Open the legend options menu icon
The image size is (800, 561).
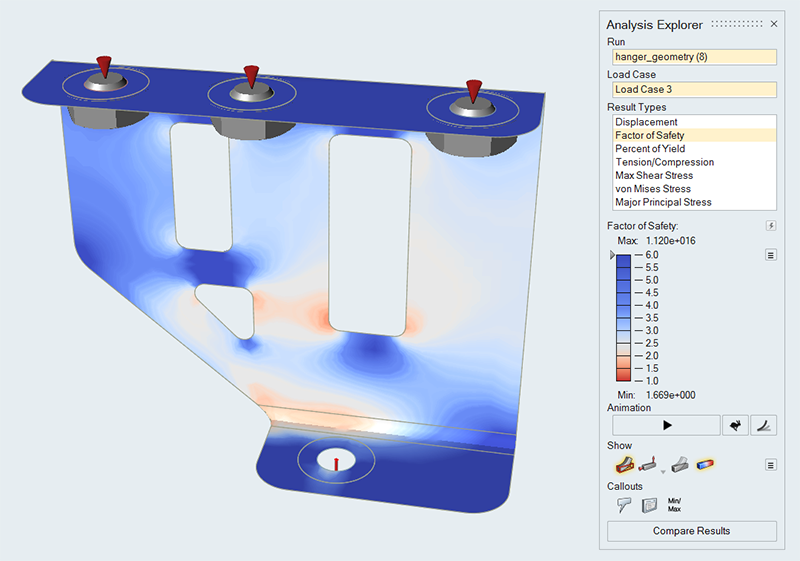771,255
